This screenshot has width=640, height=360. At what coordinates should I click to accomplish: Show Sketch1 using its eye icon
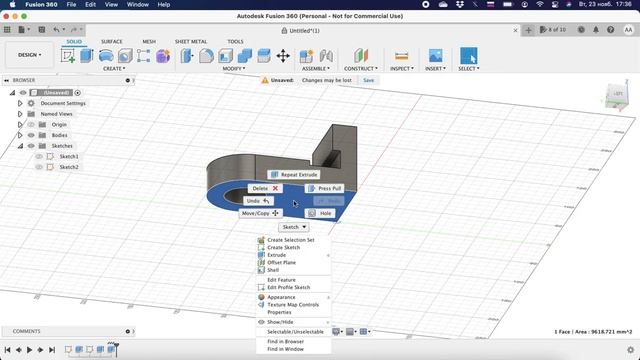tap(39, 156)
